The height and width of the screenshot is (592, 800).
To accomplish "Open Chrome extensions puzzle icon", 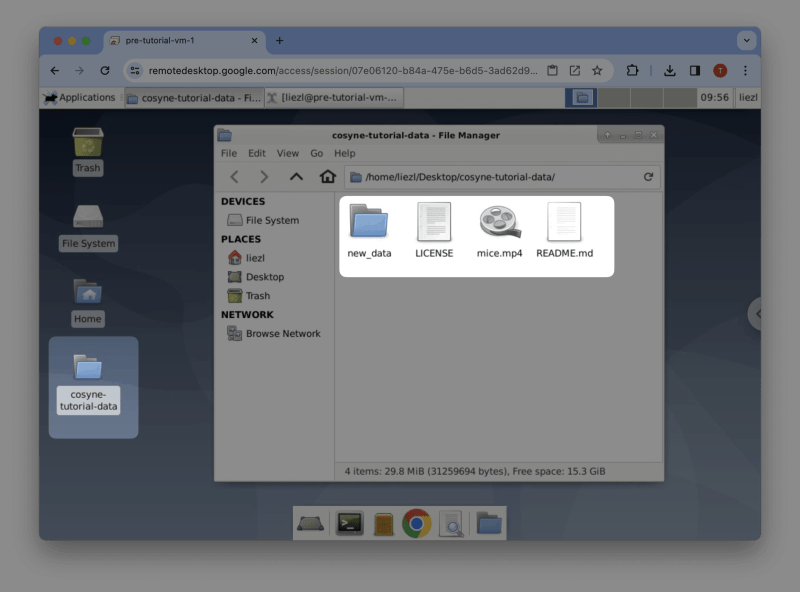I will [632, 70].
